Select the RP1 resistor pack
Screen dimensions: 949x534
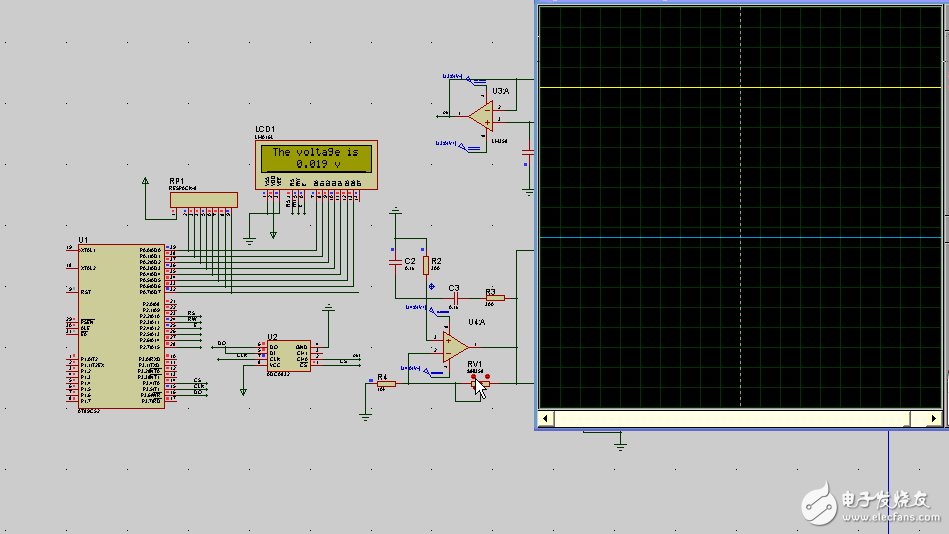(203, 200)
